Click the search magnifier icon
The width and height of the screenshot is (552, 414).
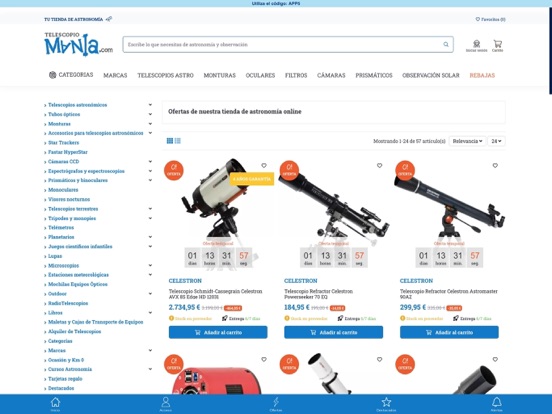coord(446,44)
